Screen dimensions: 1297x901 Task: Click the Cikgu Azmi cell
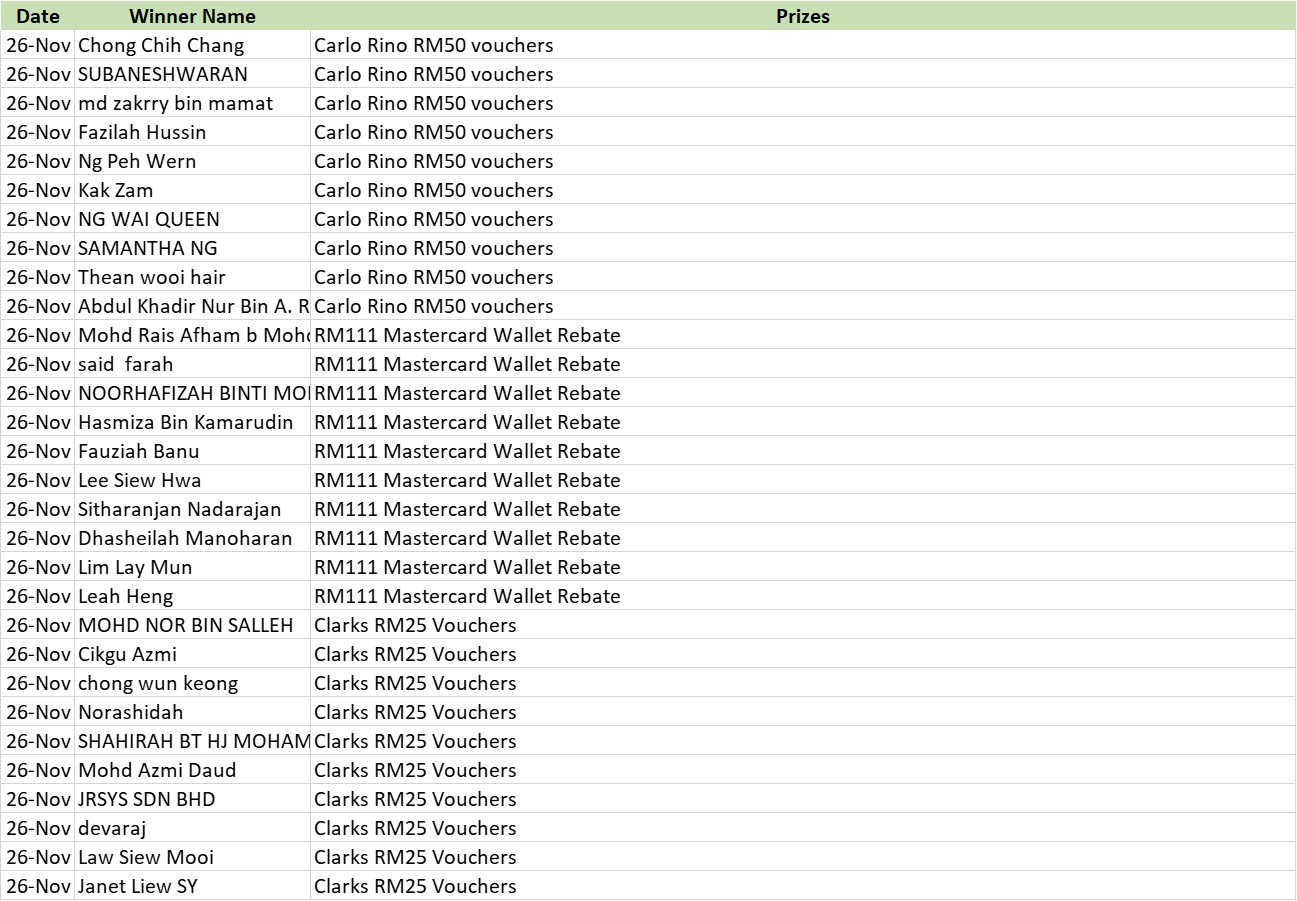pos(128,655)
